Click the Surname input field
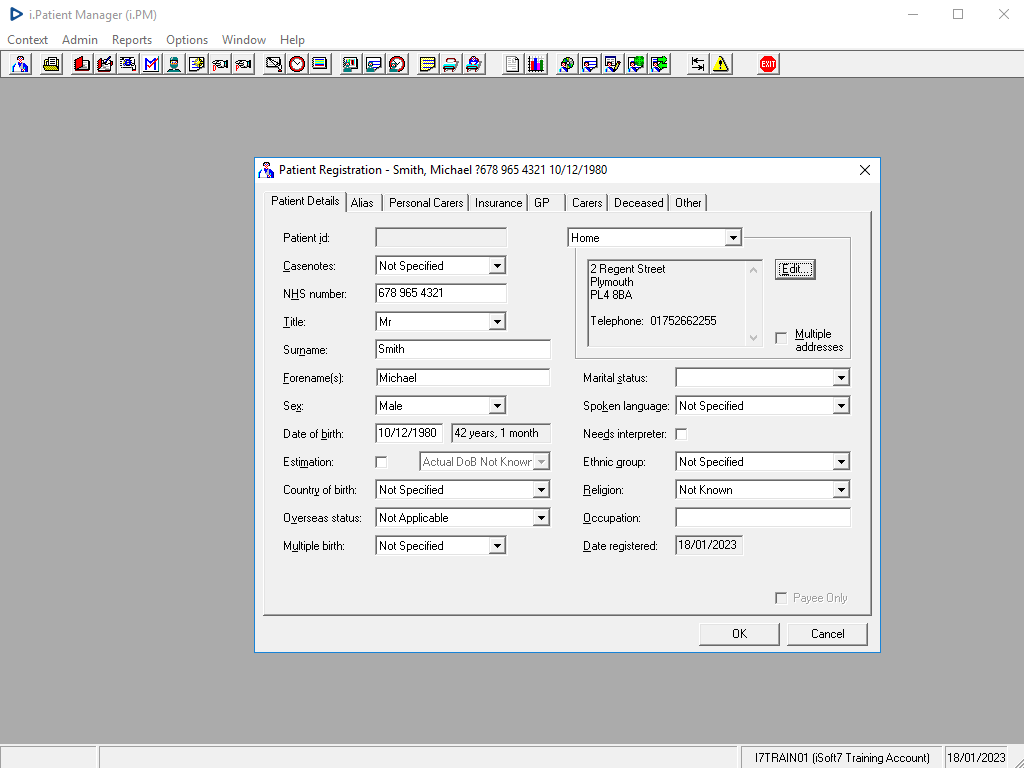 coord(463,349)
